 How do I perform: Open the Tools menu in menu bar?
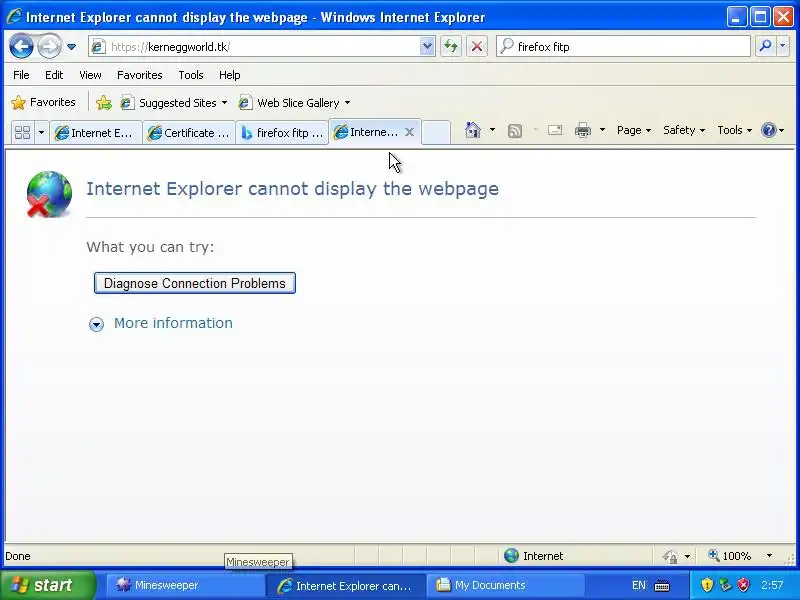coord(191,75)
